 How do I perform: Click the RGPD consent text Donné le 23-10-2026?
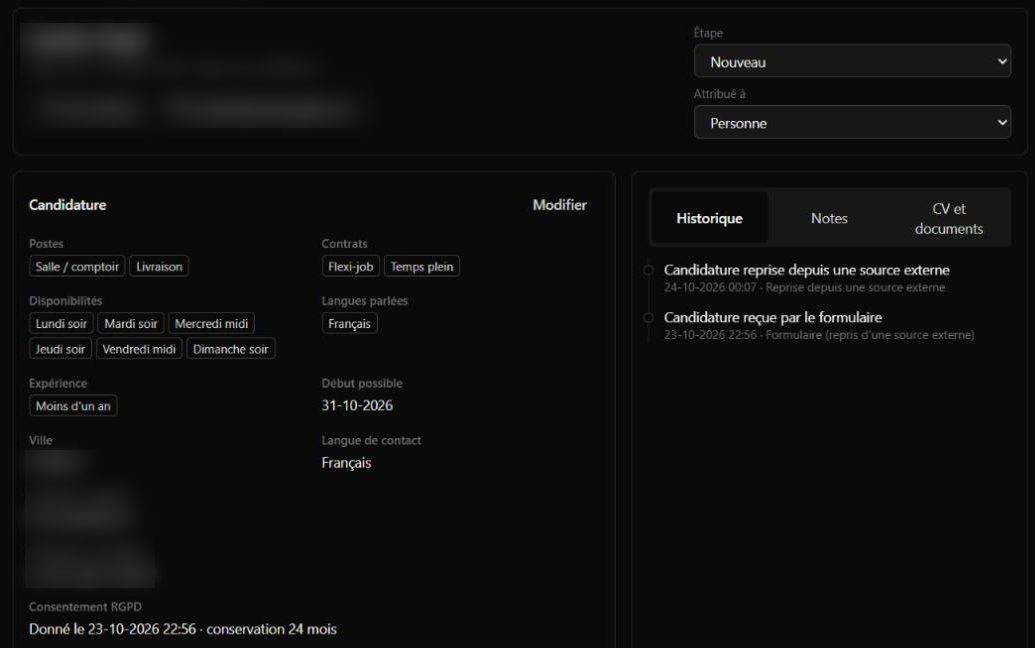[182, 629]
